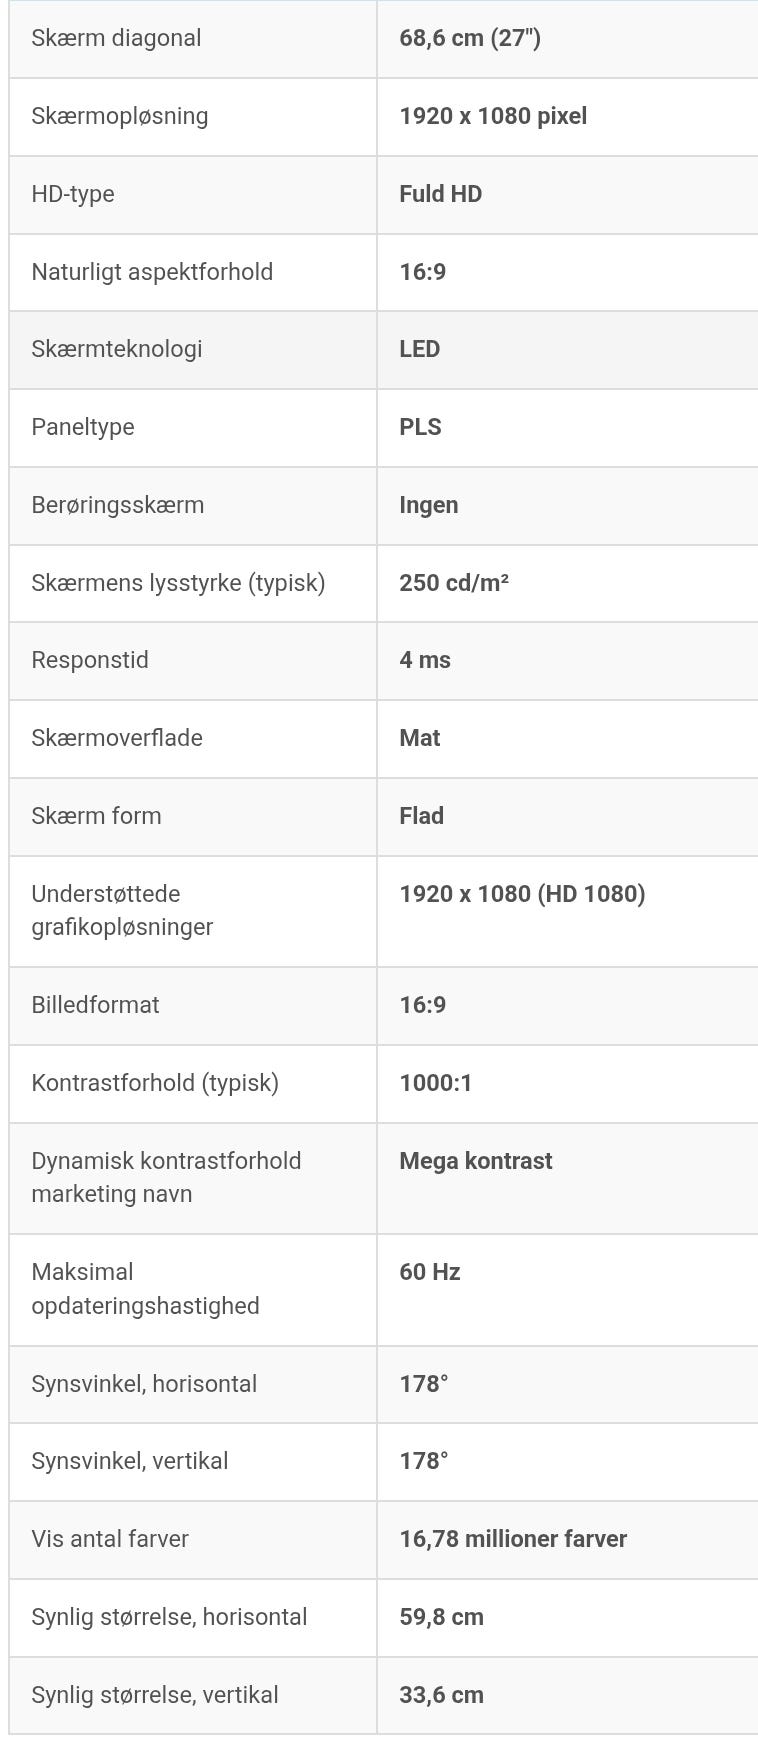The image size is (758, 1762).
Task: Click the "4 ms" response time value
Action: [x=425, y=660]
